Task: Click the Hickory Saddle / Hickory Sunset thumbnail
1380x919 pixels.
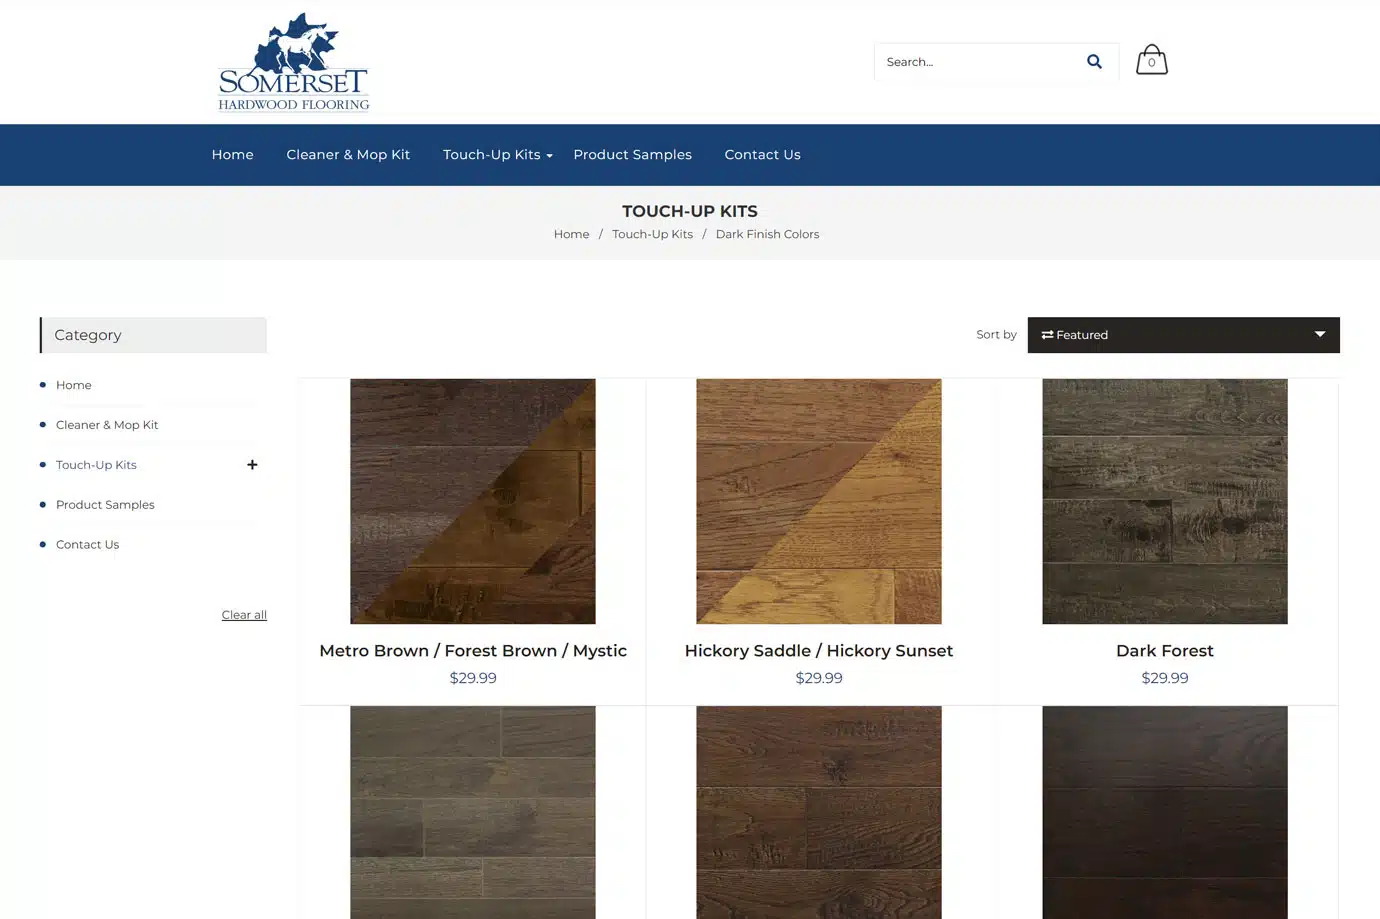Action: click(818, 500)
